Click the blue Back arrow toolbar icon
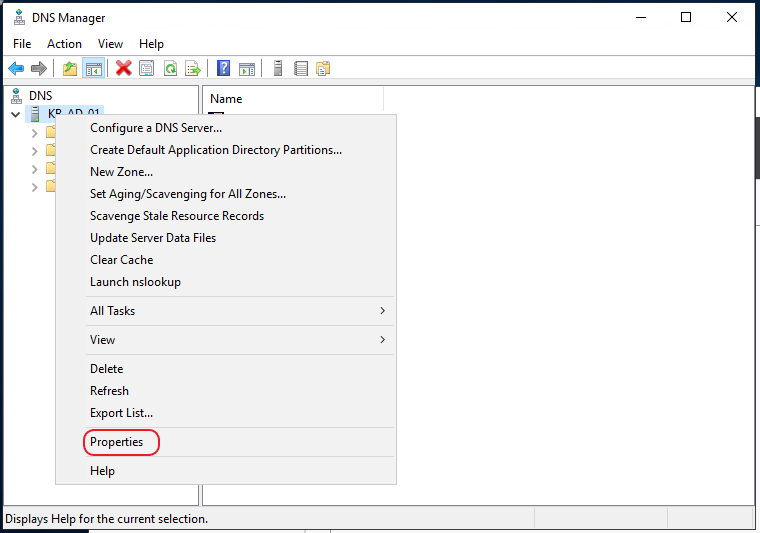Viewport: 760px width, 533px height. [x=16, y=68]
